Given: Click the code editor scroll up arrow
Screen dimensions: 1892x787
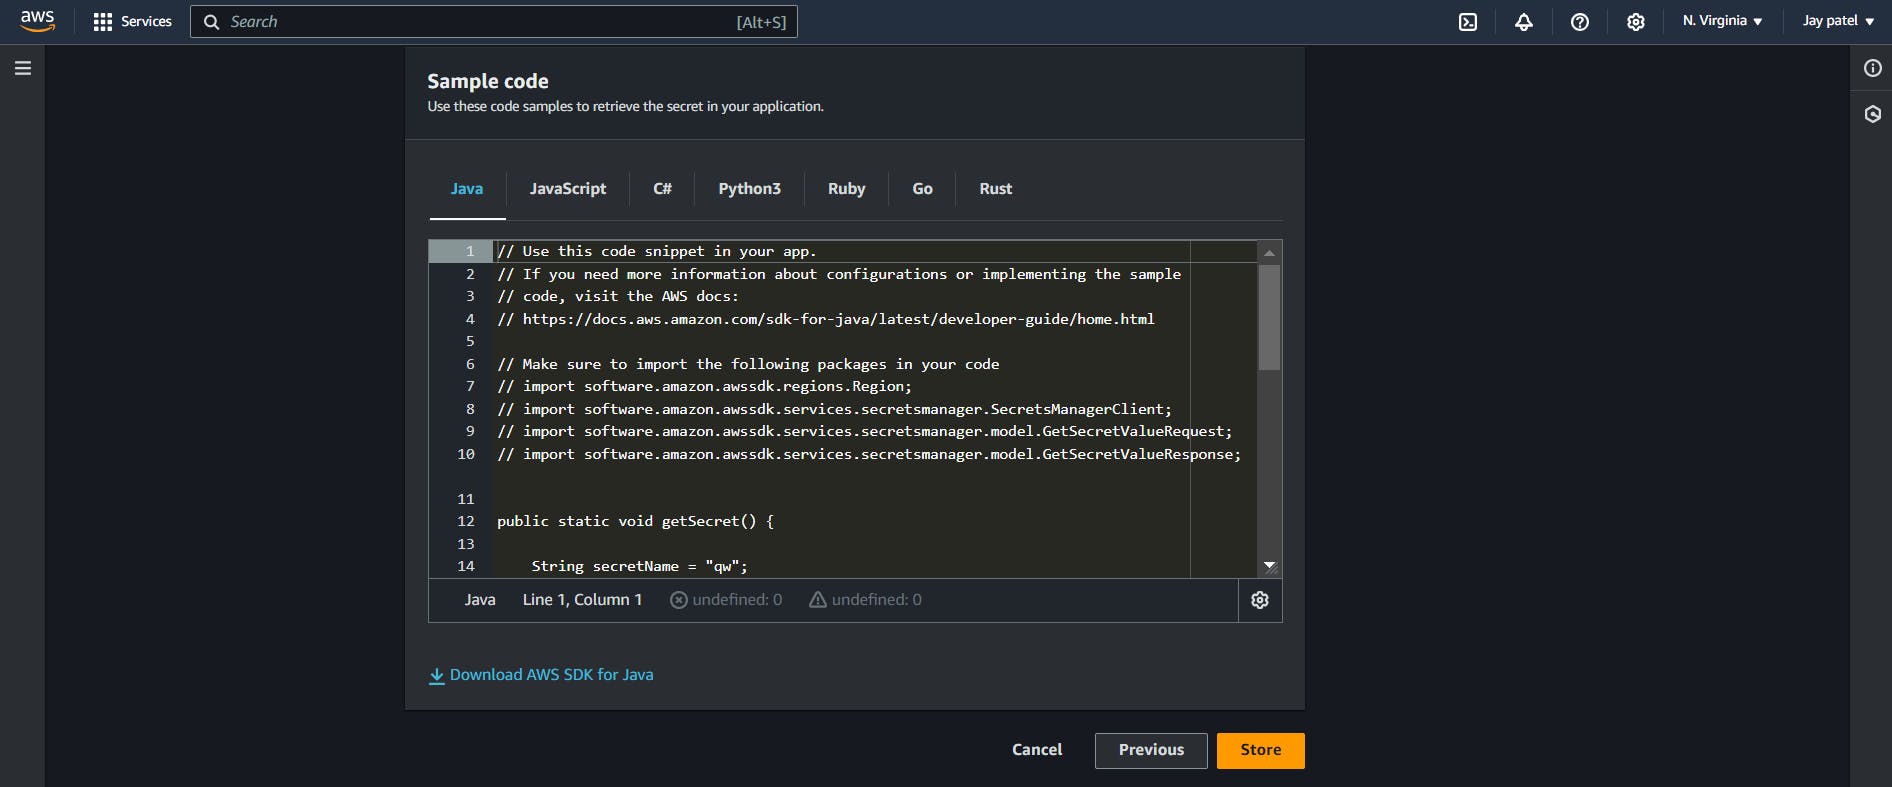Looking at the screenshot, I should 1269,253.
